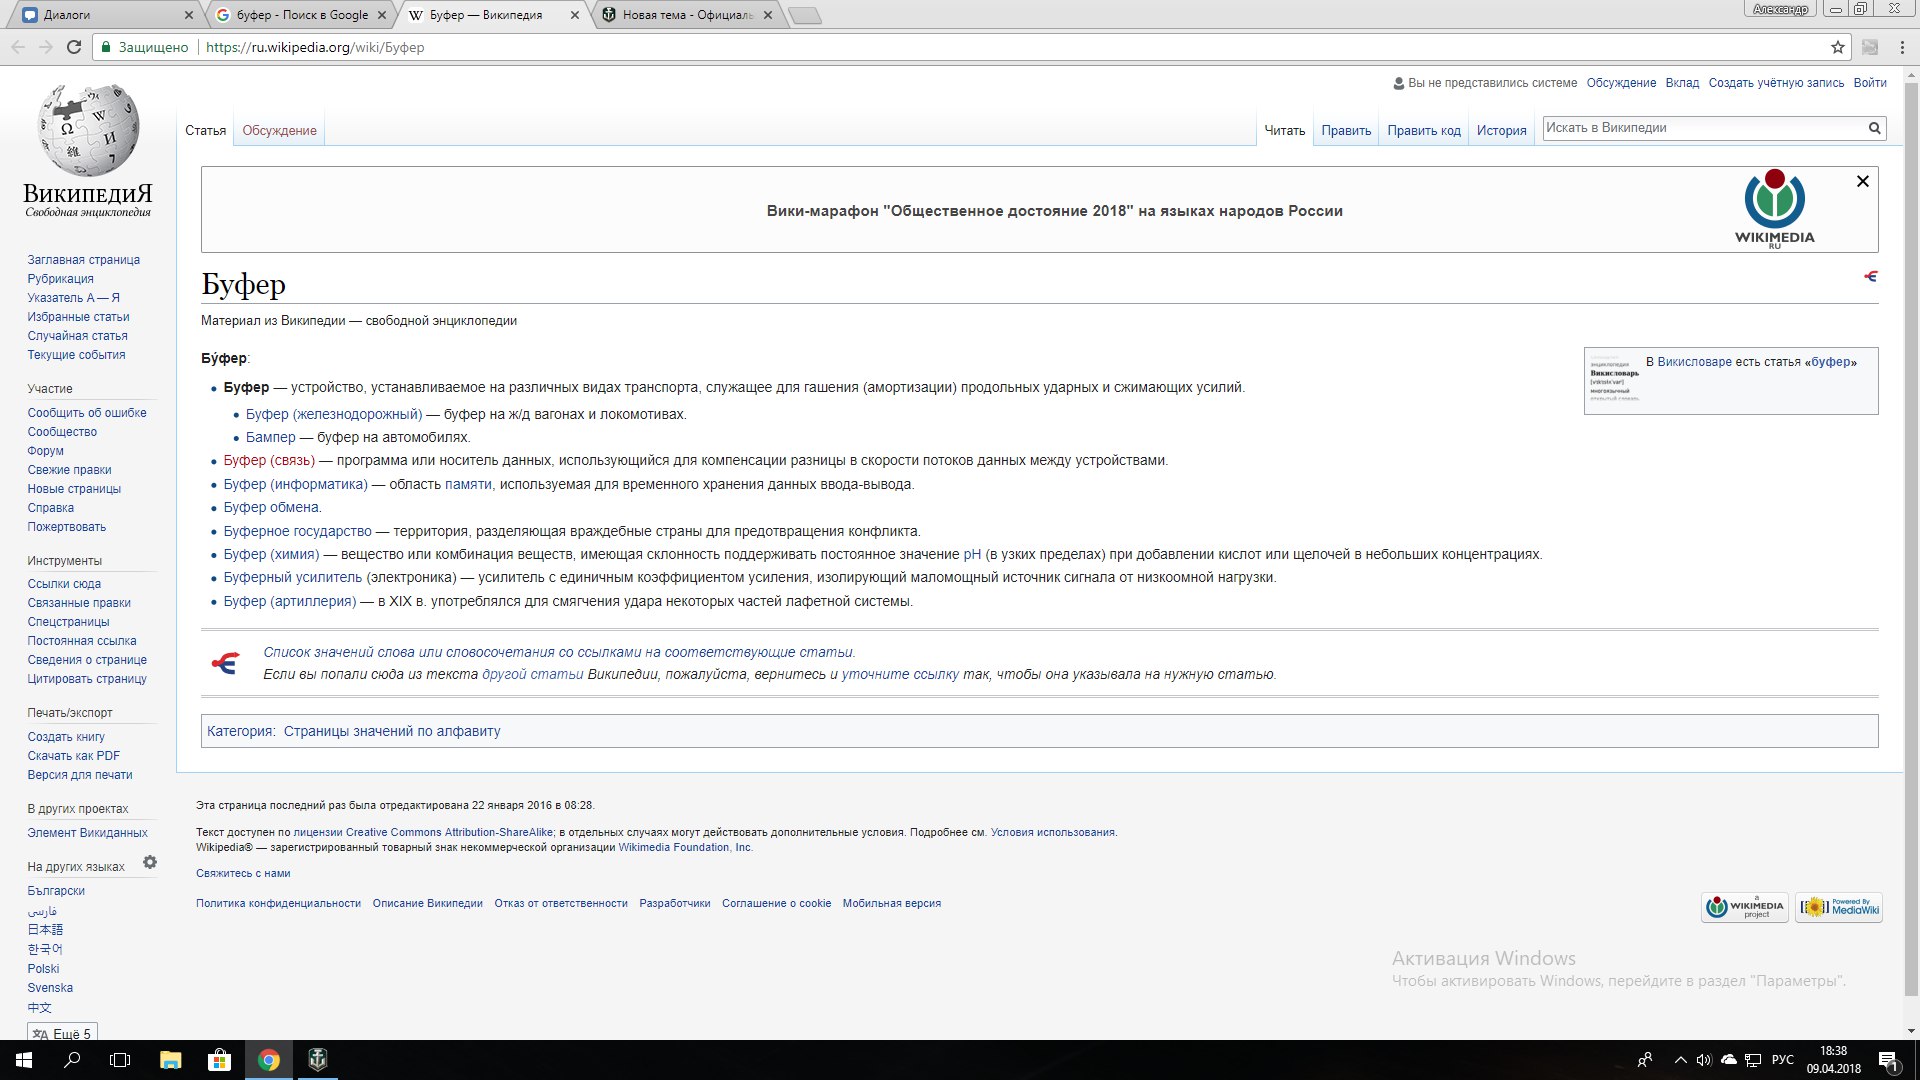Open the Бампер link
Viewport: 1920px width, 1080px height.
tap(271, 437)
